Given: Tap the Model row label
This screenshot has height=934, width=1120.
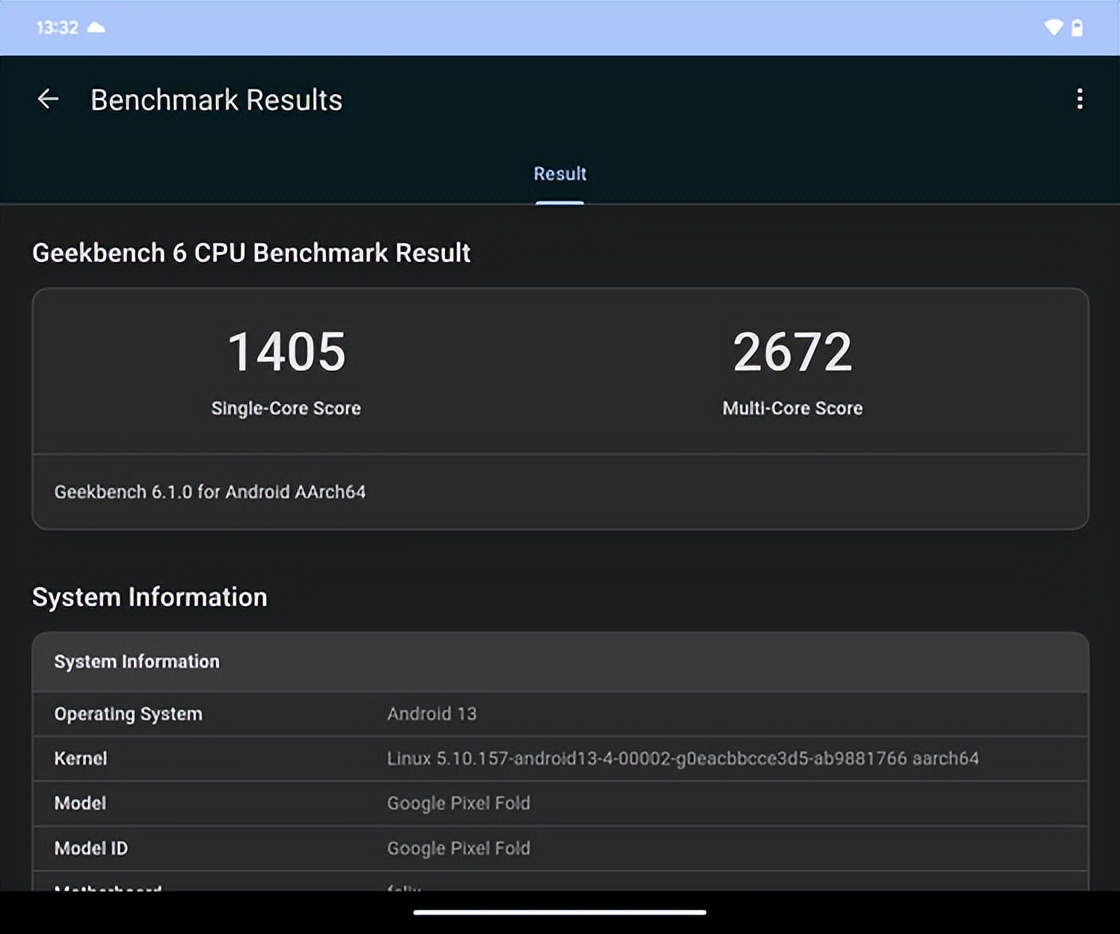Looking at the screenshot, I should [x=80, y=803].
